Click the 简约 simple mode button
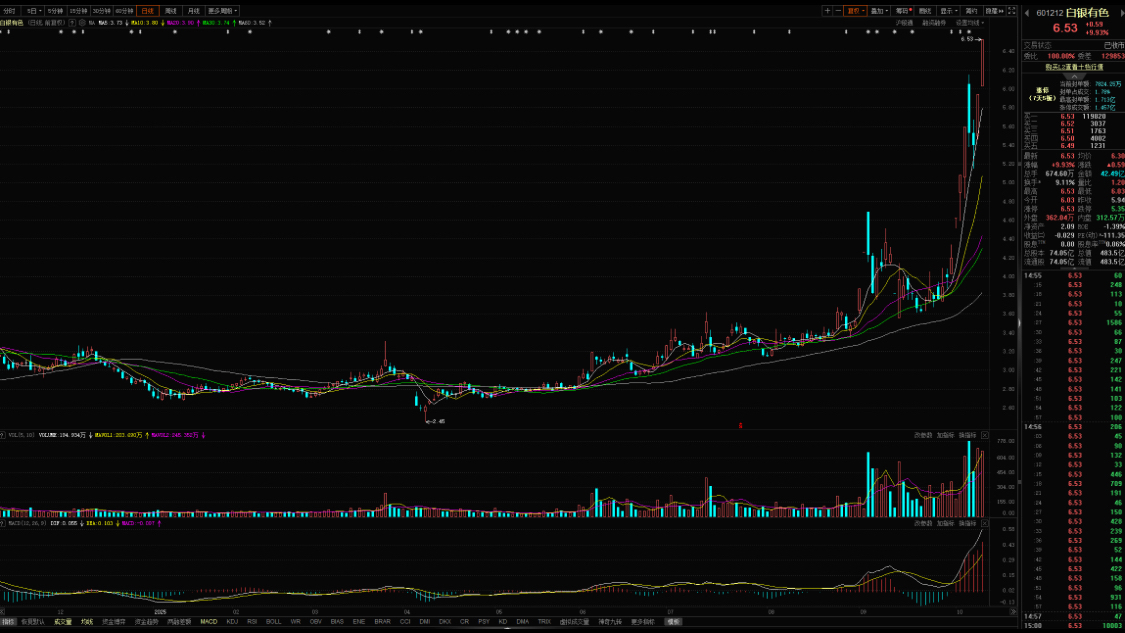The height and width of the screenshot is (633, 1125). click(971, 11)
